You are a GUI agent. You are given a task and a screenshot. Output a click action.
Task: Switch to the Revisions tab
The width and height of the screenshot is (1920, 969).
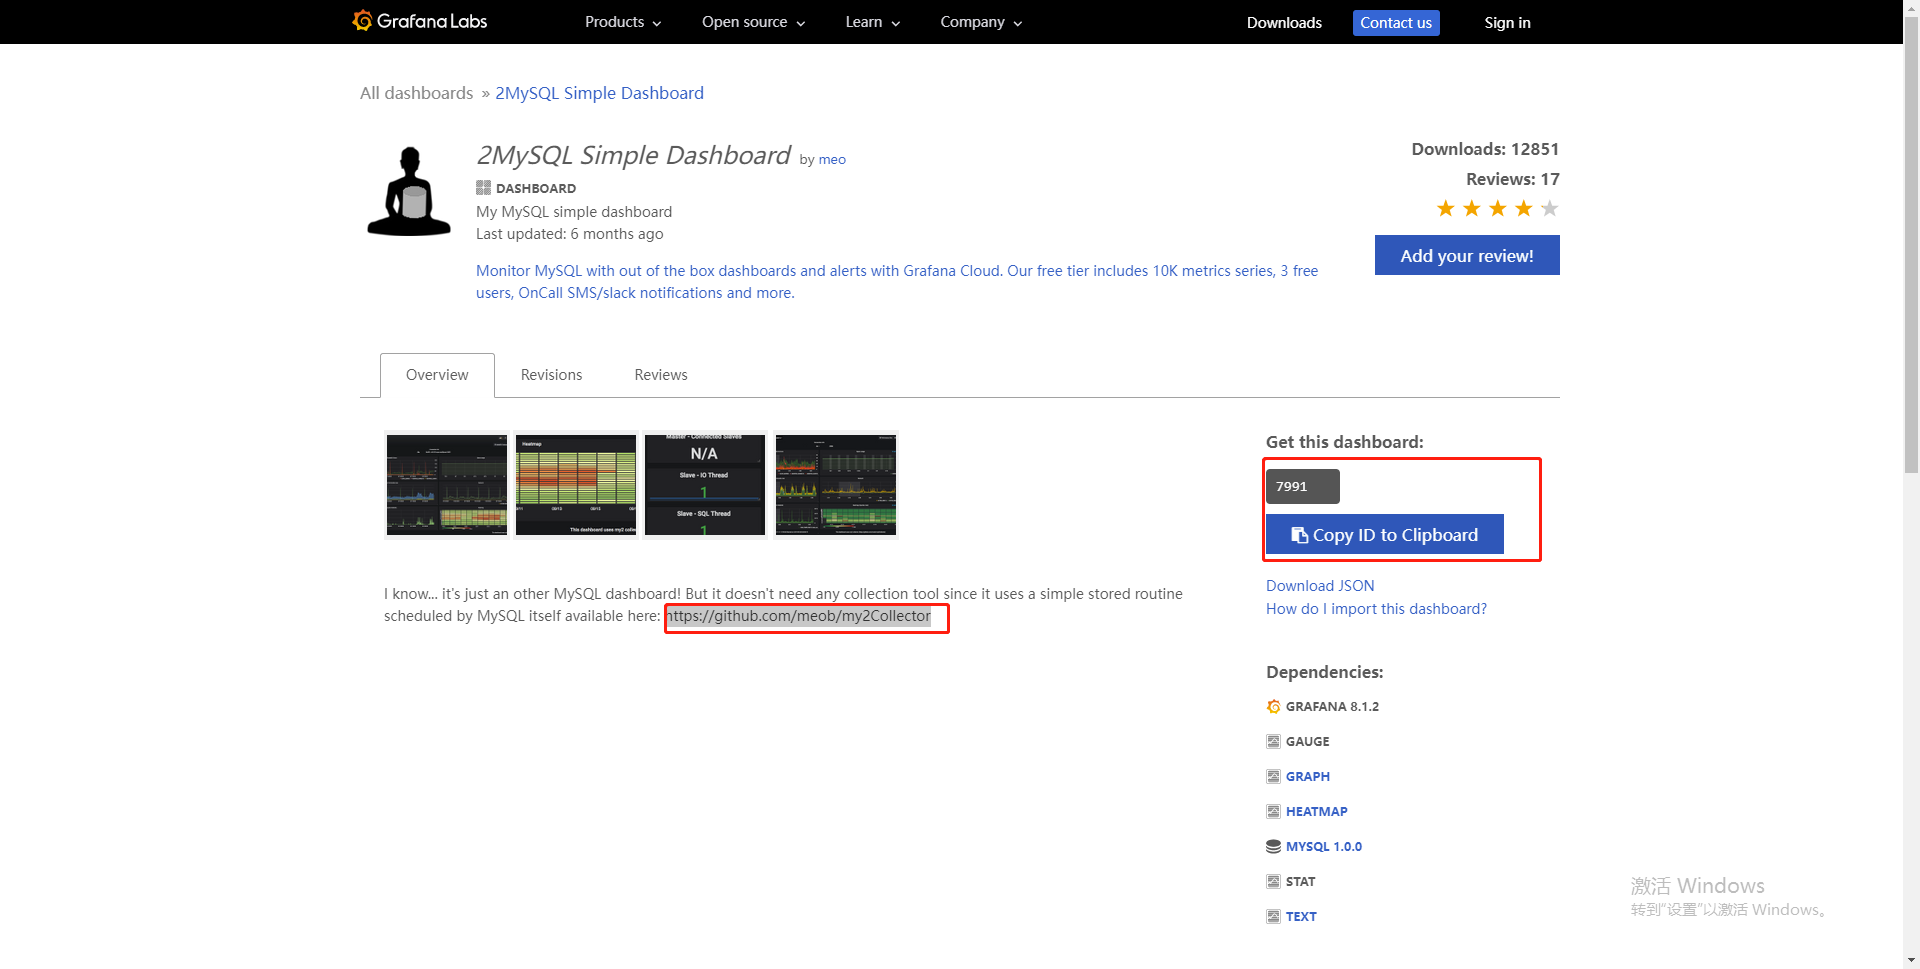(551, 375)
